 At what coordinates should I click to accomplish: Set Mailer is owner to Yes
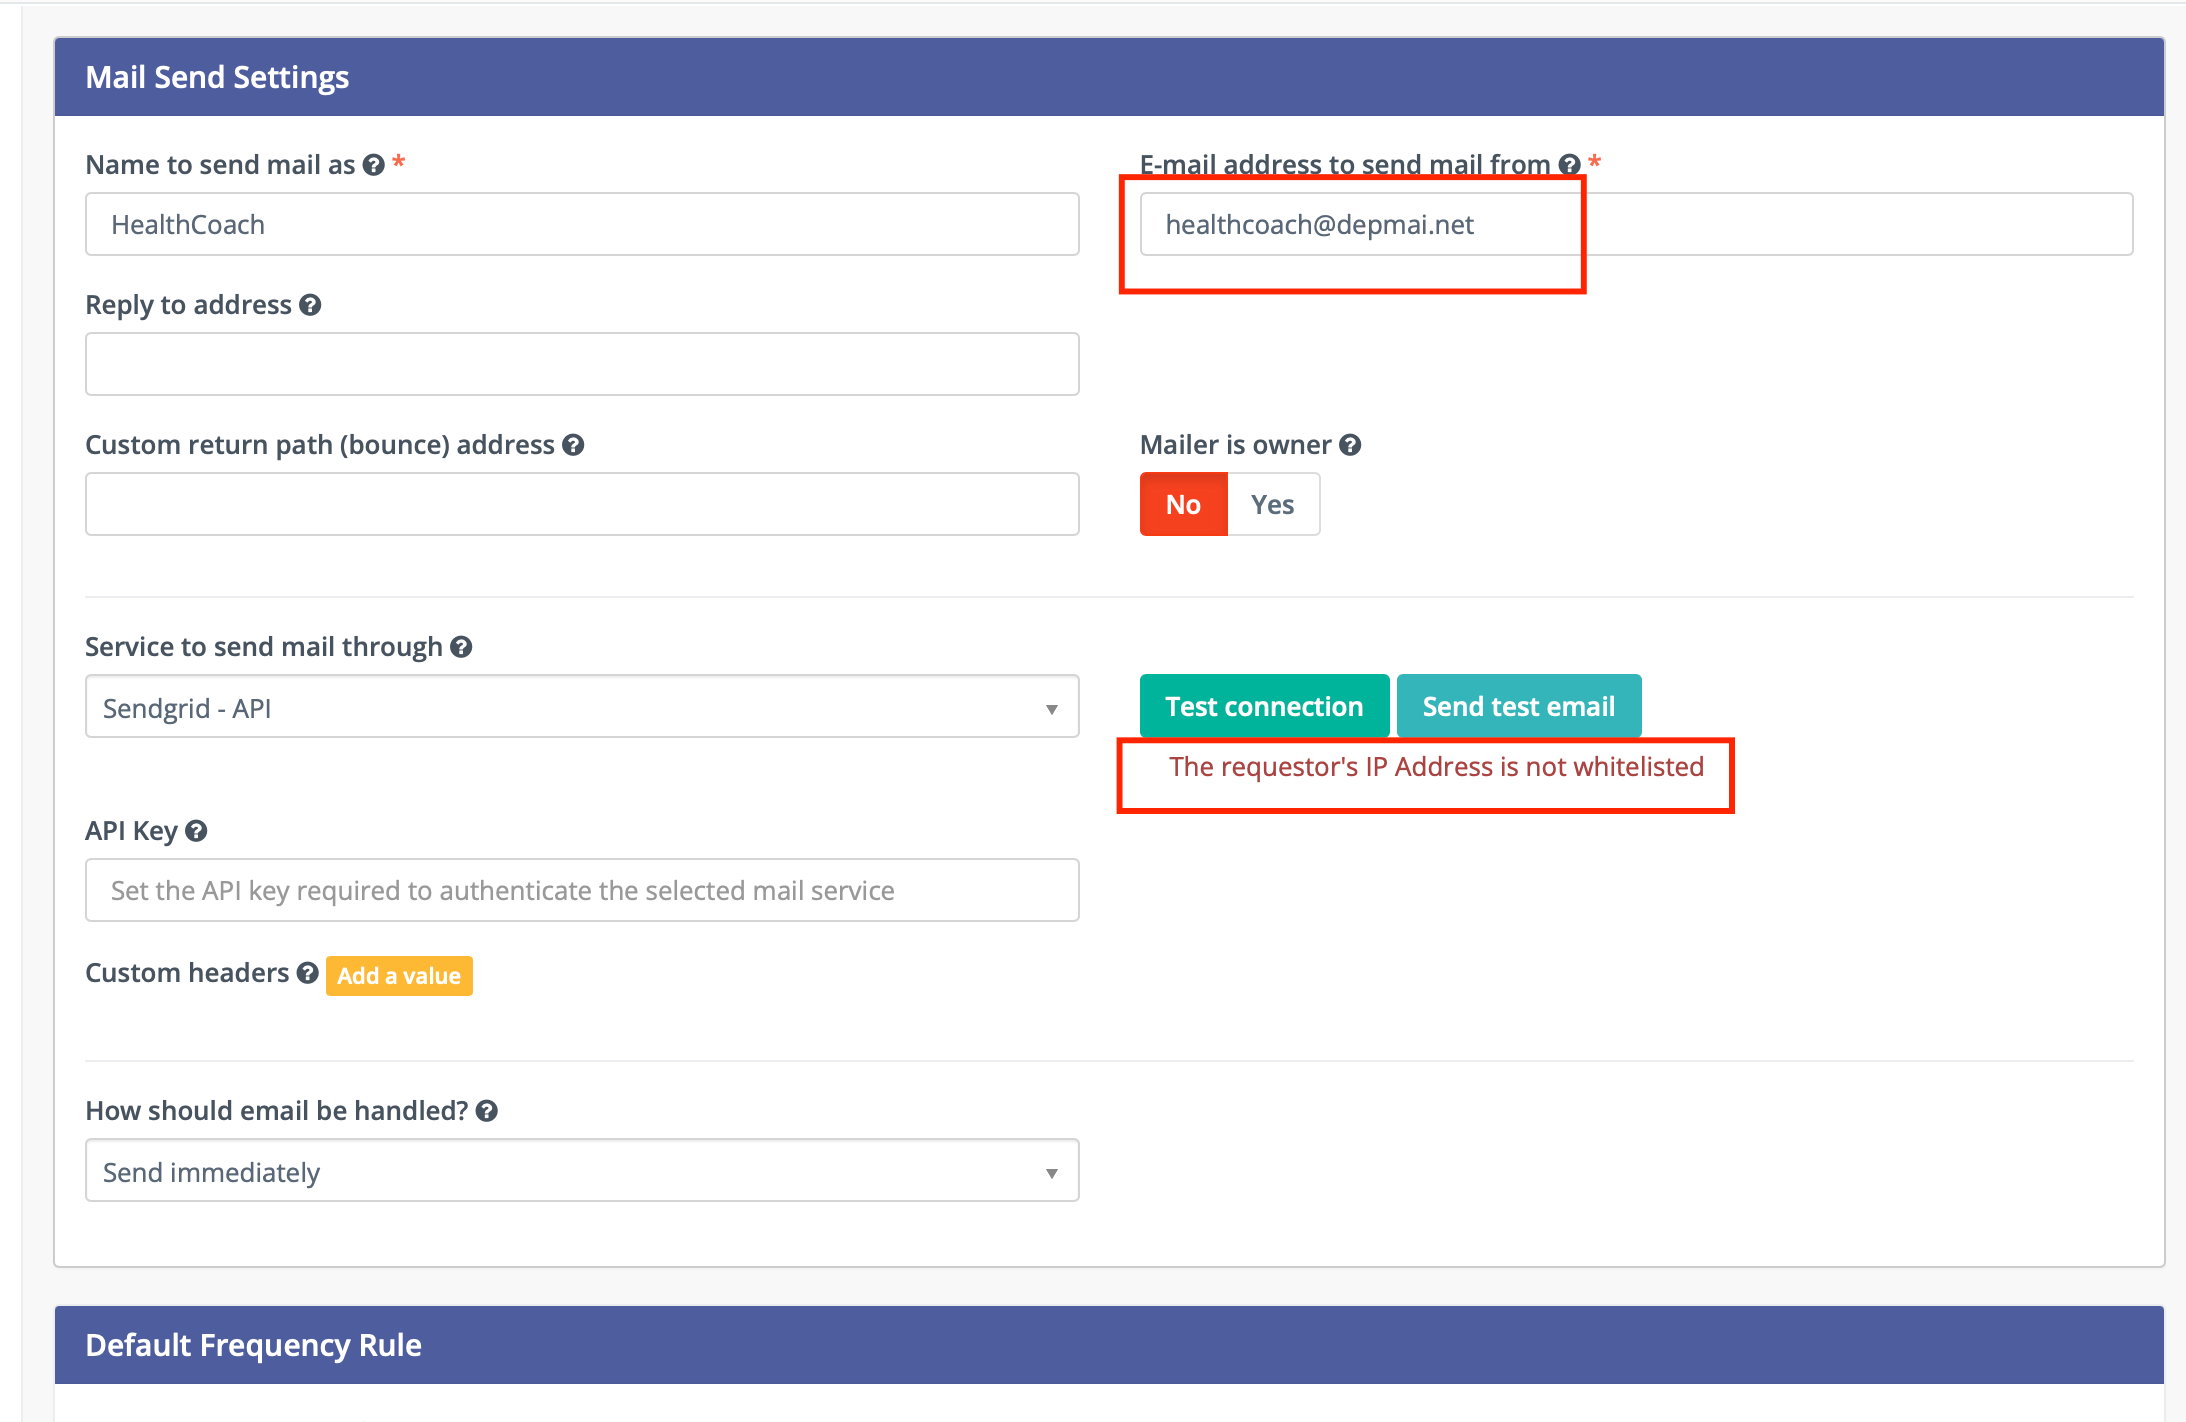[x=1272, y=505]
